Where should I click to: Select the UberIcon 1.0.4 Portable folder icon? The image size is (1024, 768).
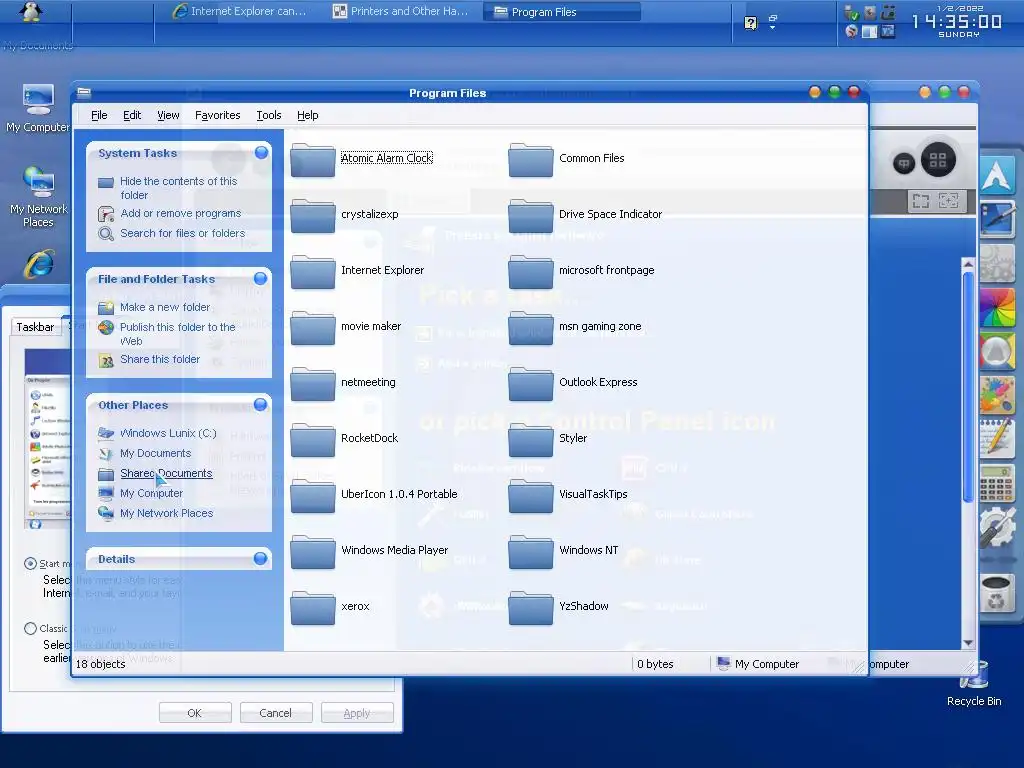[x=313, y=497]
